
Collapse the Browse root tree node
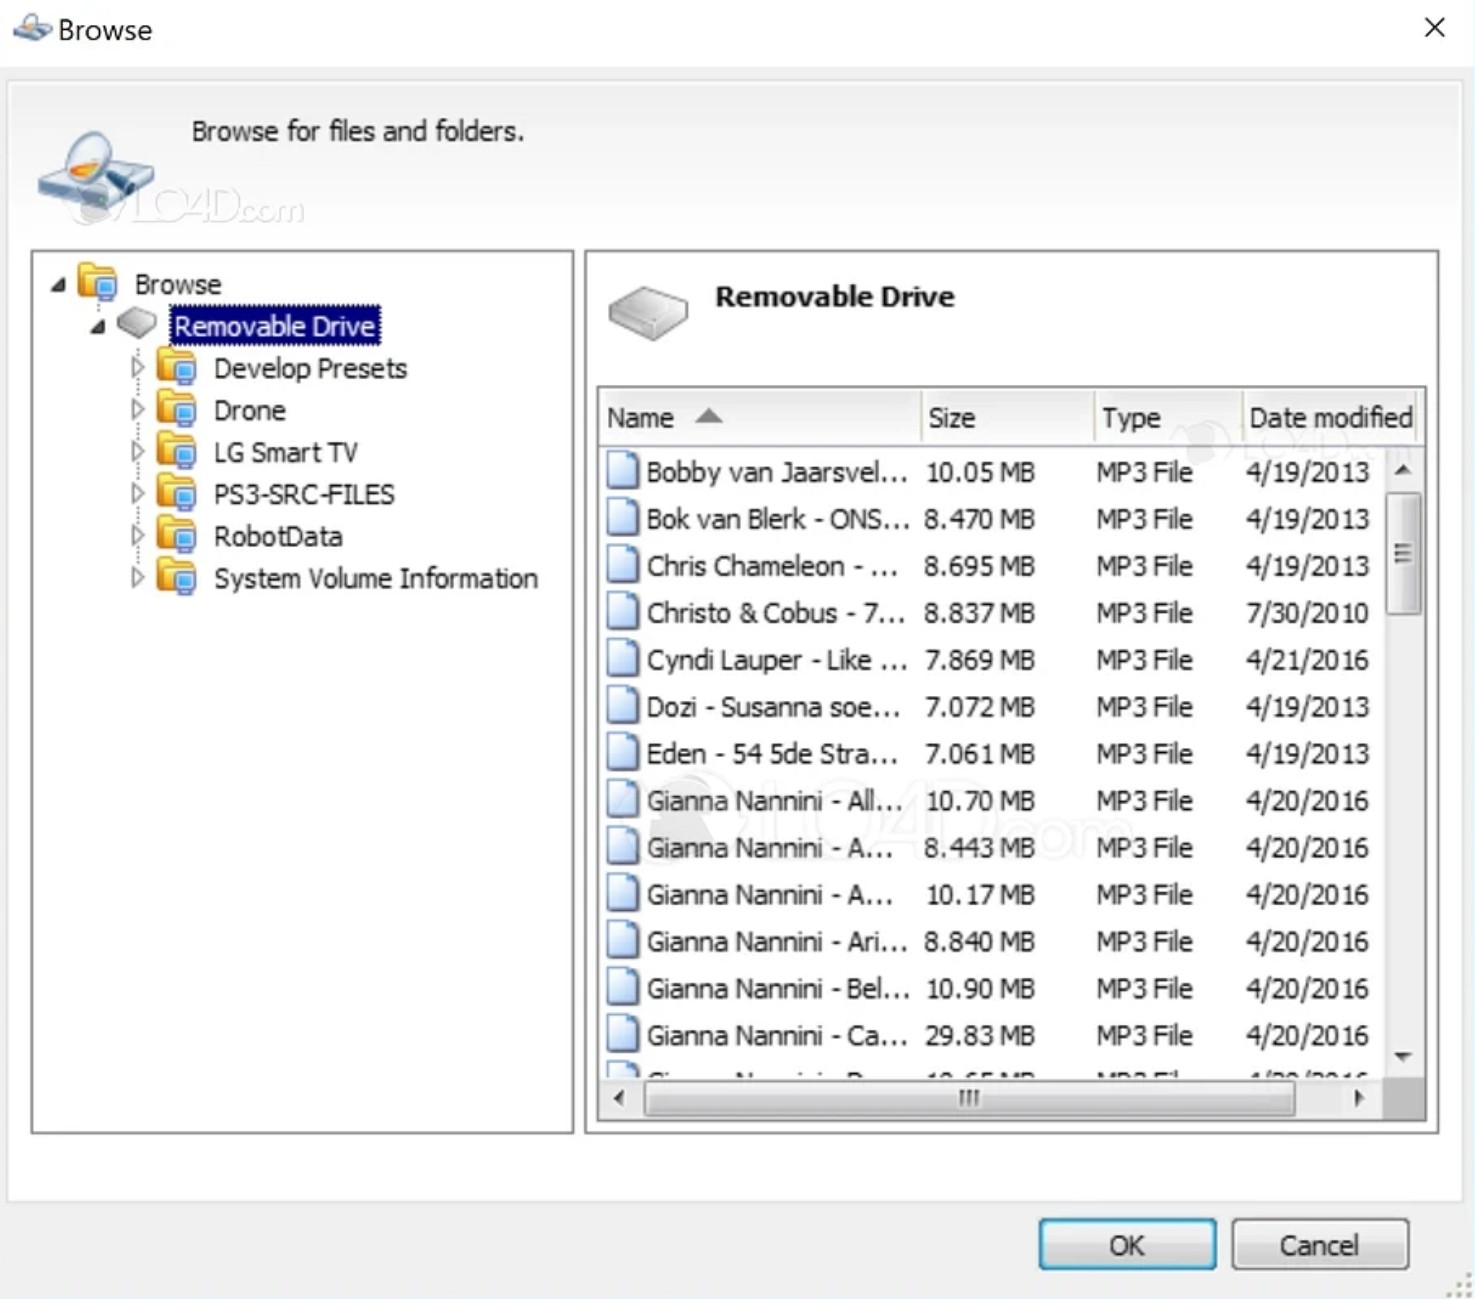(x=59, y=285)
